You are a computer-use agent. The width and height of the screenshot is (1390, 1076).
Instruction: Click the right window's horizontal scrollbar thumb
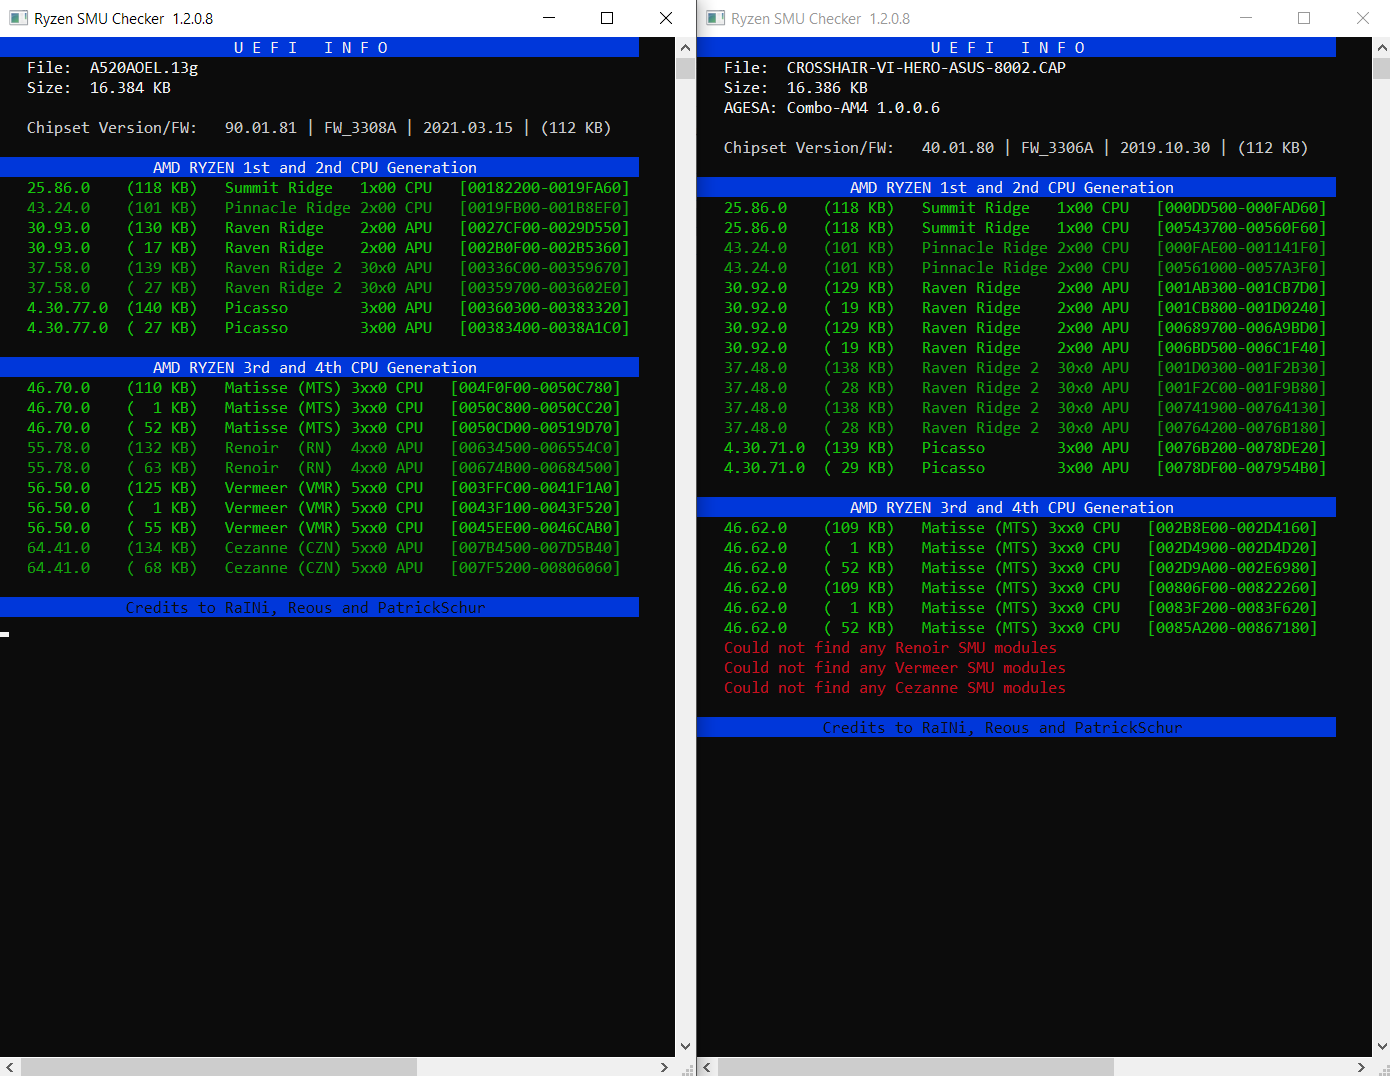click(916, 1067)
